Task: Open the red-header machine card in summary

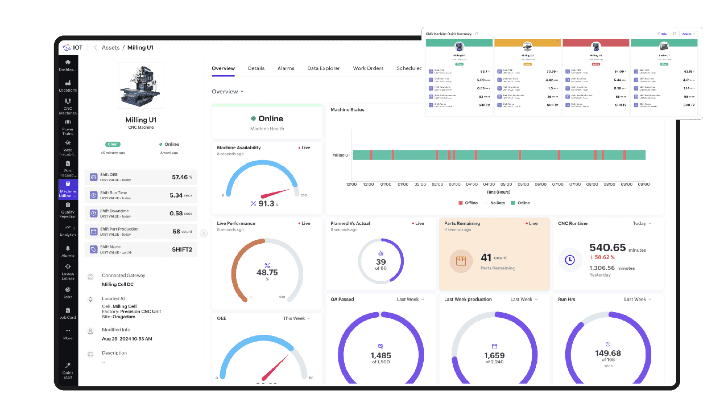Action: click(x=596, y=77)
